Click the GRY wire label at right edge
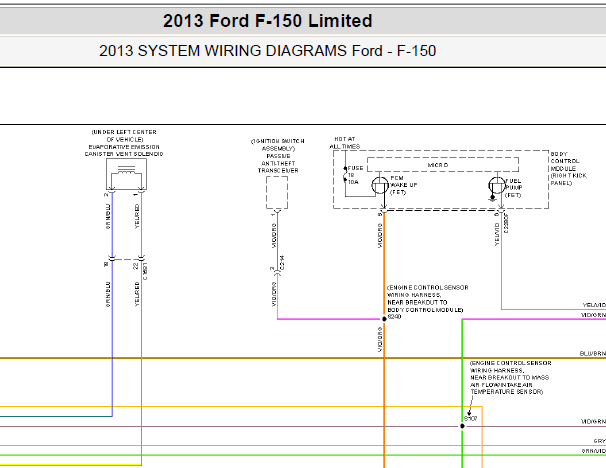 [600, 441]
